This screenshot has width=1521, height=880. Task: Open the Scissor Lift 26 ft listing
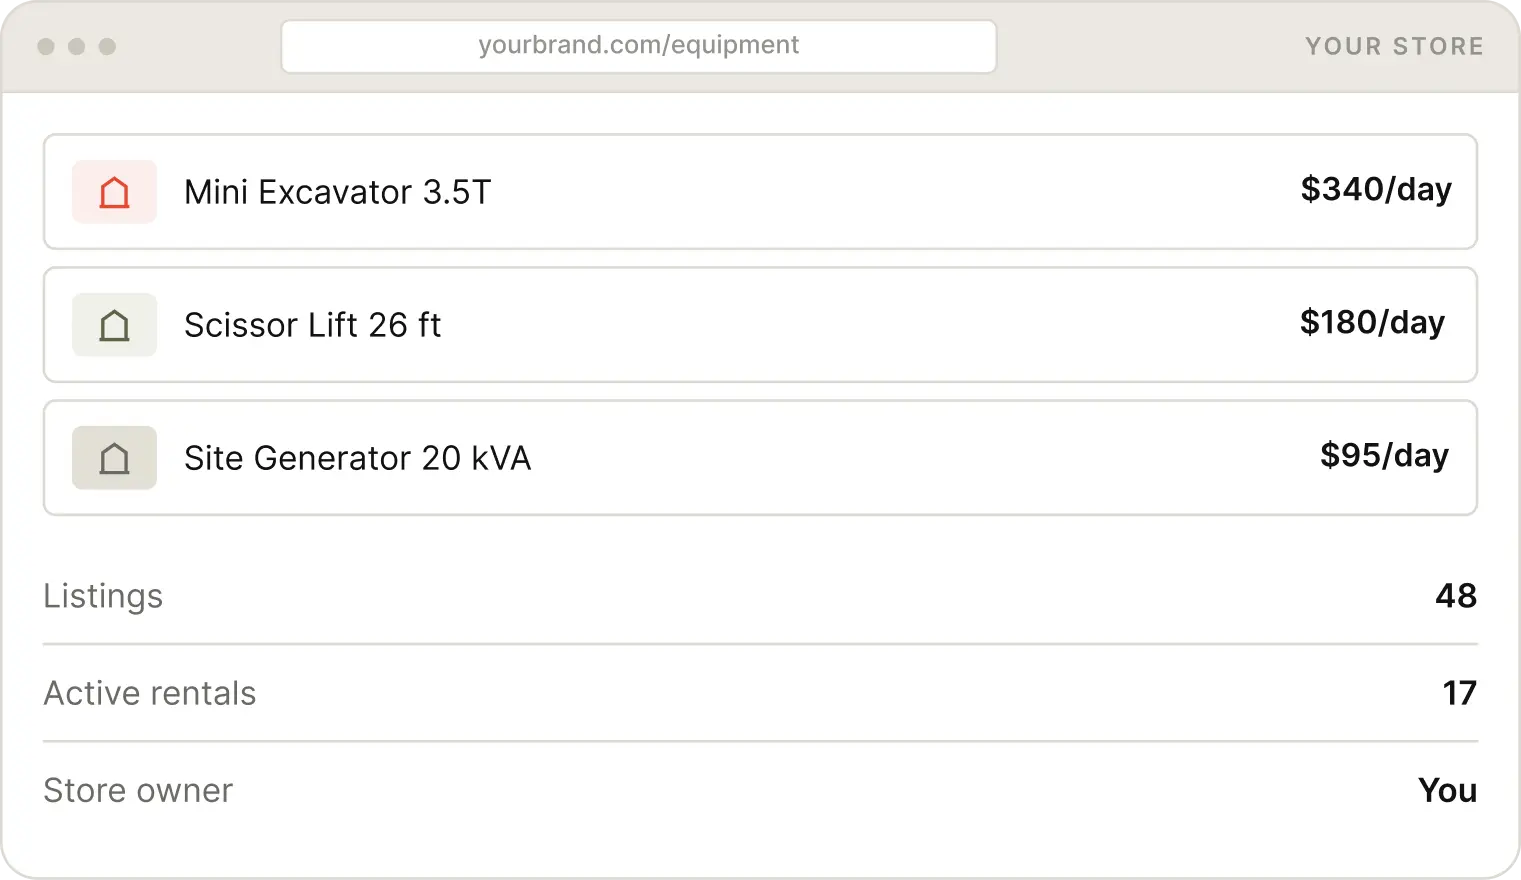coord(760,325)
